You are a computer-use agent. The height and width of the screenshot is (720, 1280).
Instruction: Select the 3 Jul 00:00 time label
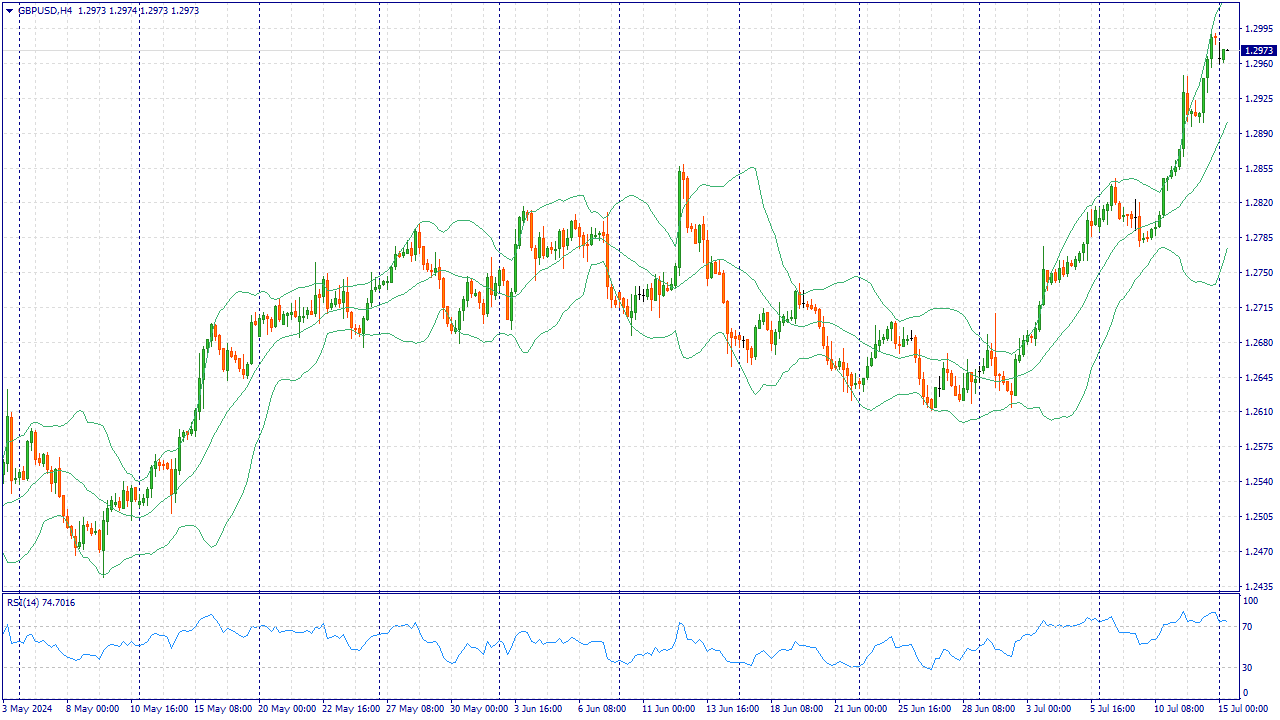pyautogui.click(x=1049, y=709)
